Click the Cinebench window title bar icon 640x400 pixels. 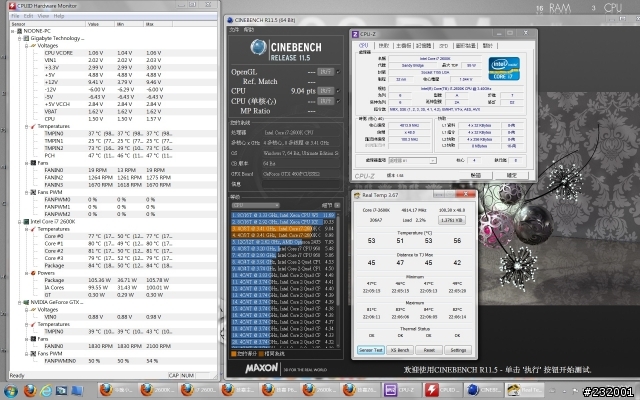coord(230,20)
